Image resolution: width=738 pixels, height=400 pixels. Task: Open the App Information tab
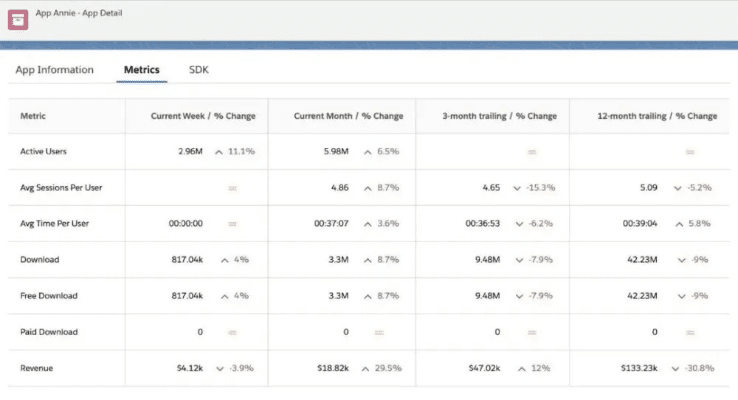55,70
